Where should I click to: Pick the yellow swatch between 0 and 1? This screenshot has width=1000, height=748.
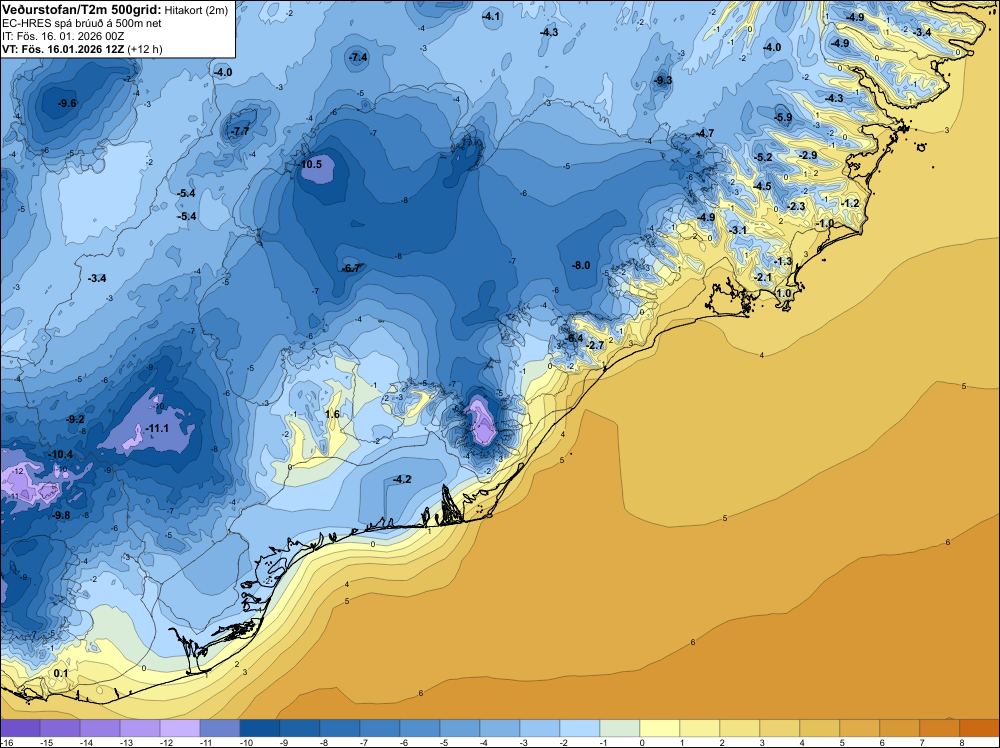(x=659, y=728)
